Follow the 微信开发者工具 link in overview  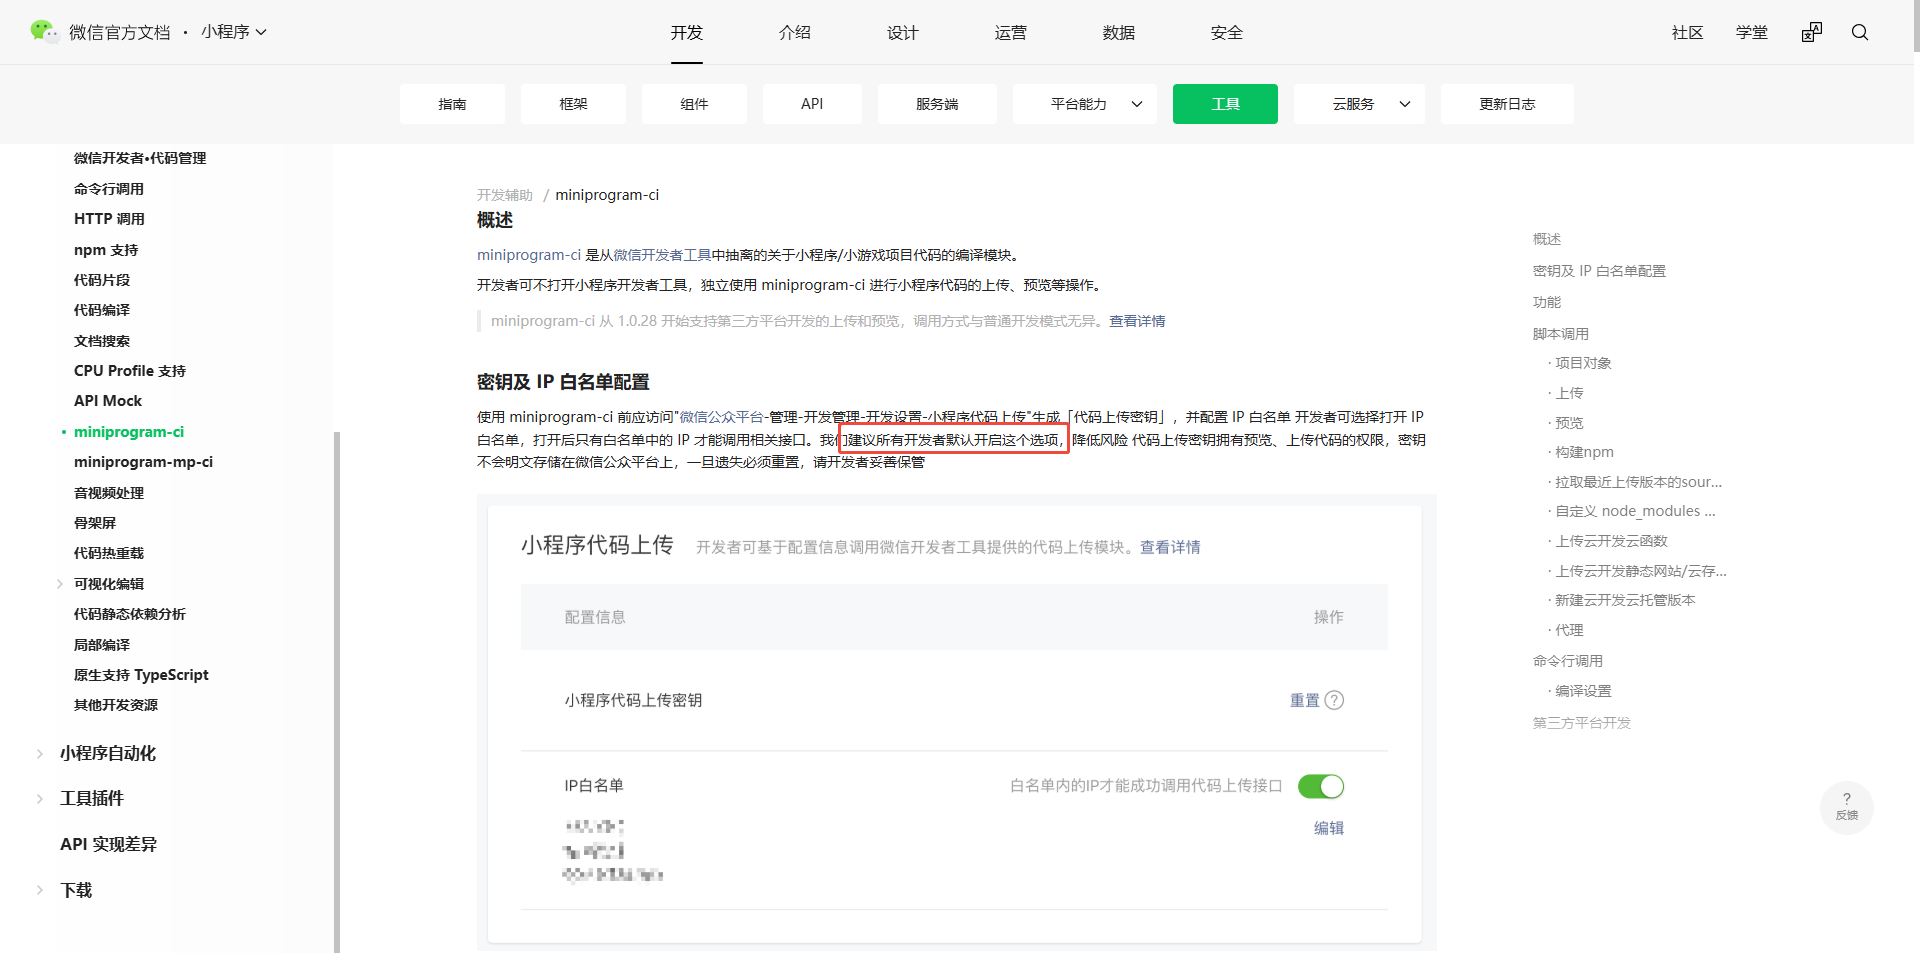point(662,255)
